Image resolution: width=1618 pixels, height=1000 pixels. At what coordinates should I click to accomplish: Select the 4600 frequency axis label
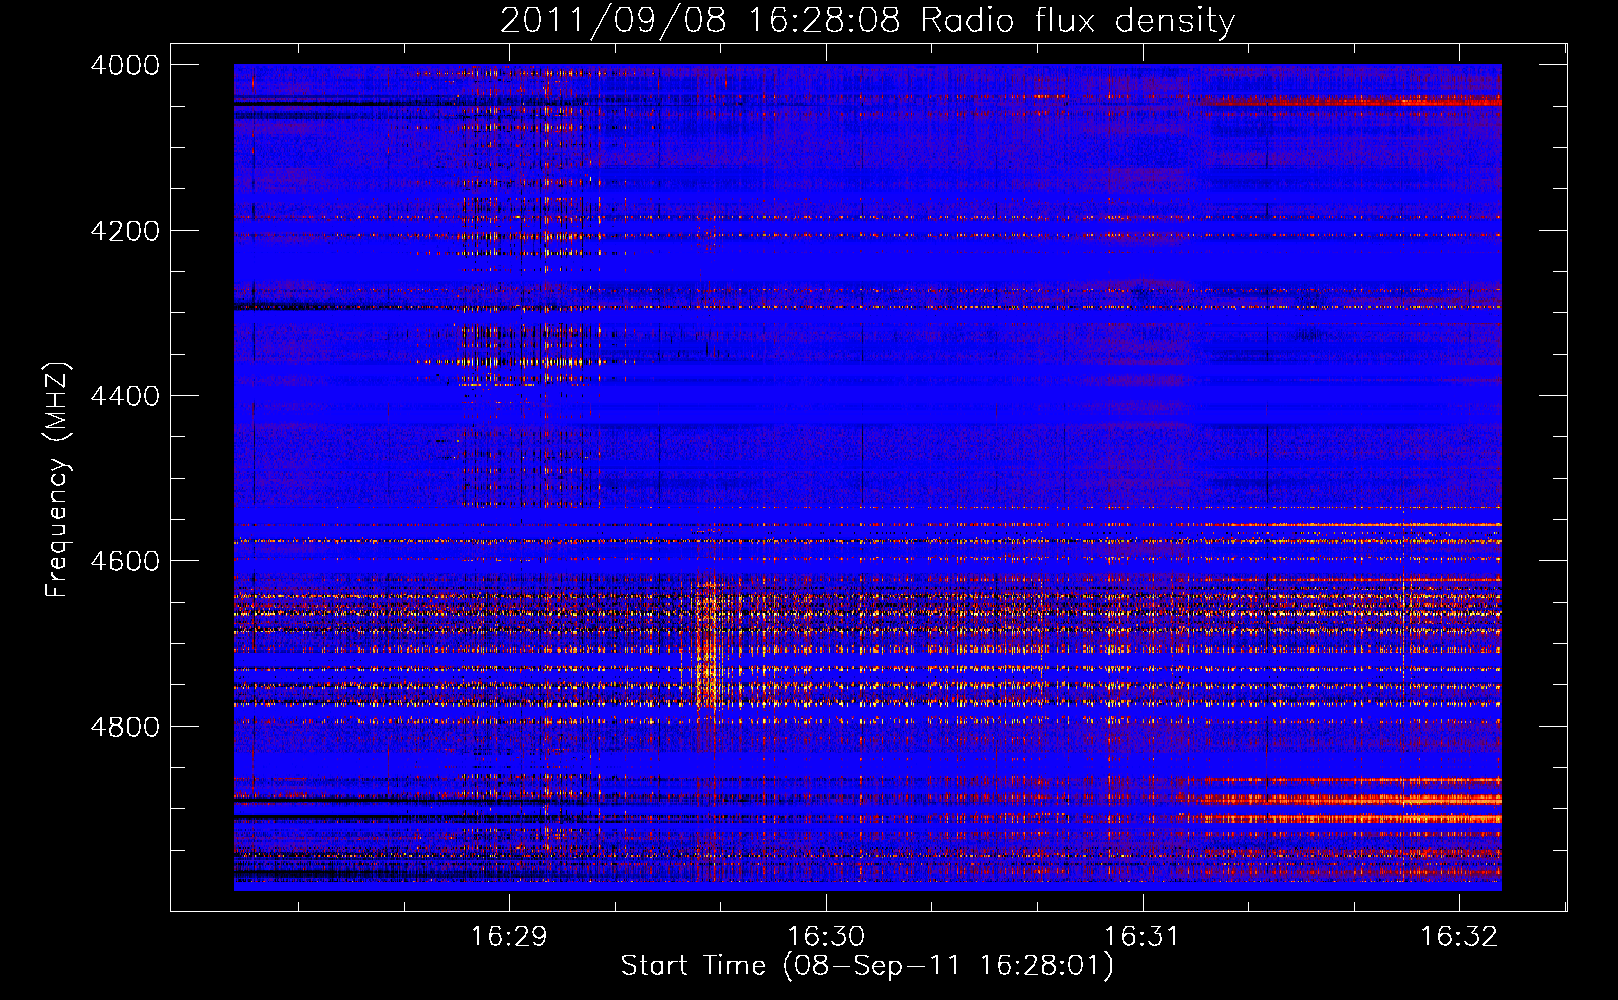(125, 561)
